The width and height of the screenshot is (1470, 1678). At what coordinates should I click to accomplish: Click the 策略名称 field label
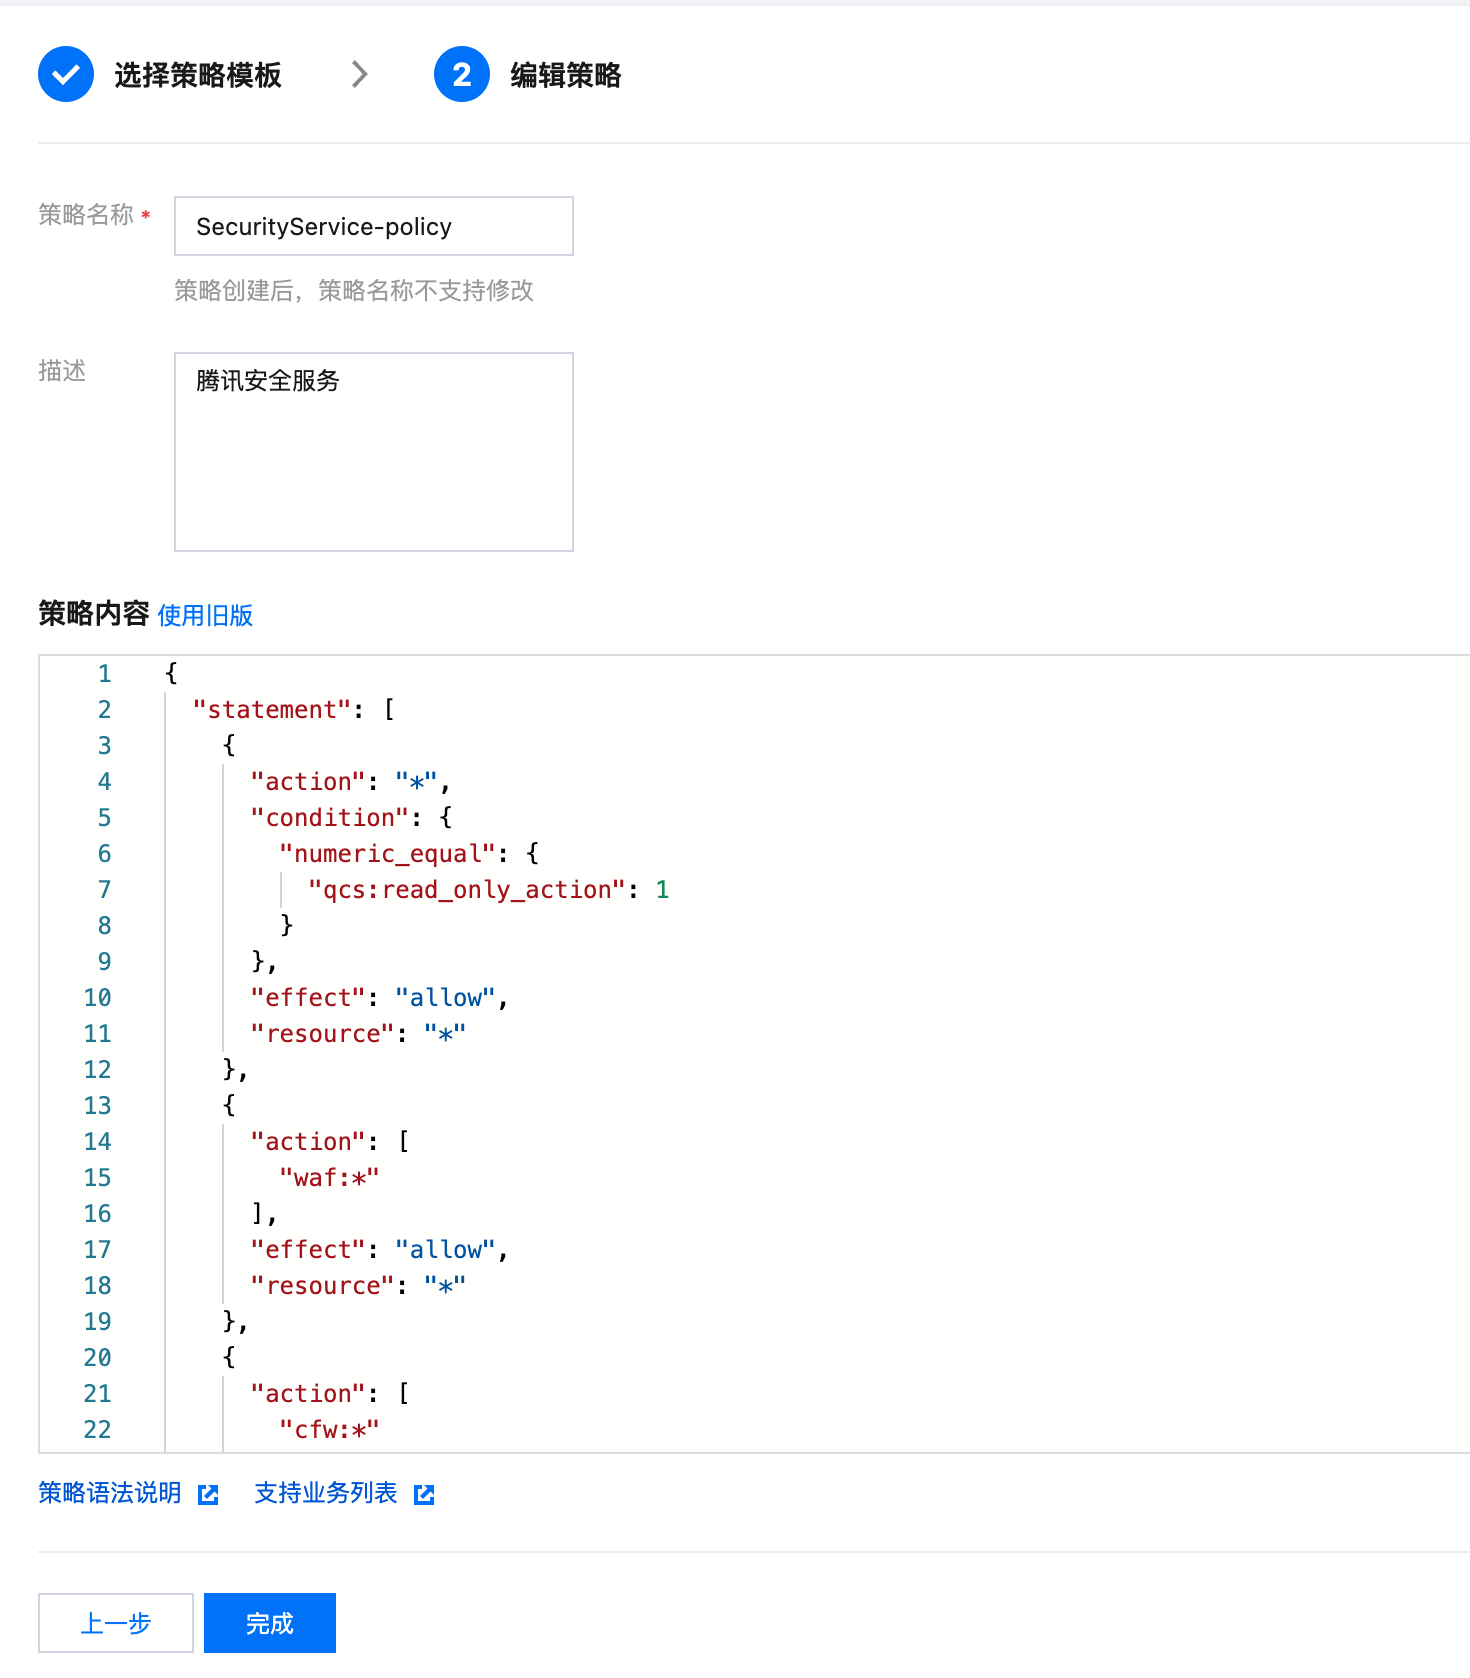[x=86, y=215]
